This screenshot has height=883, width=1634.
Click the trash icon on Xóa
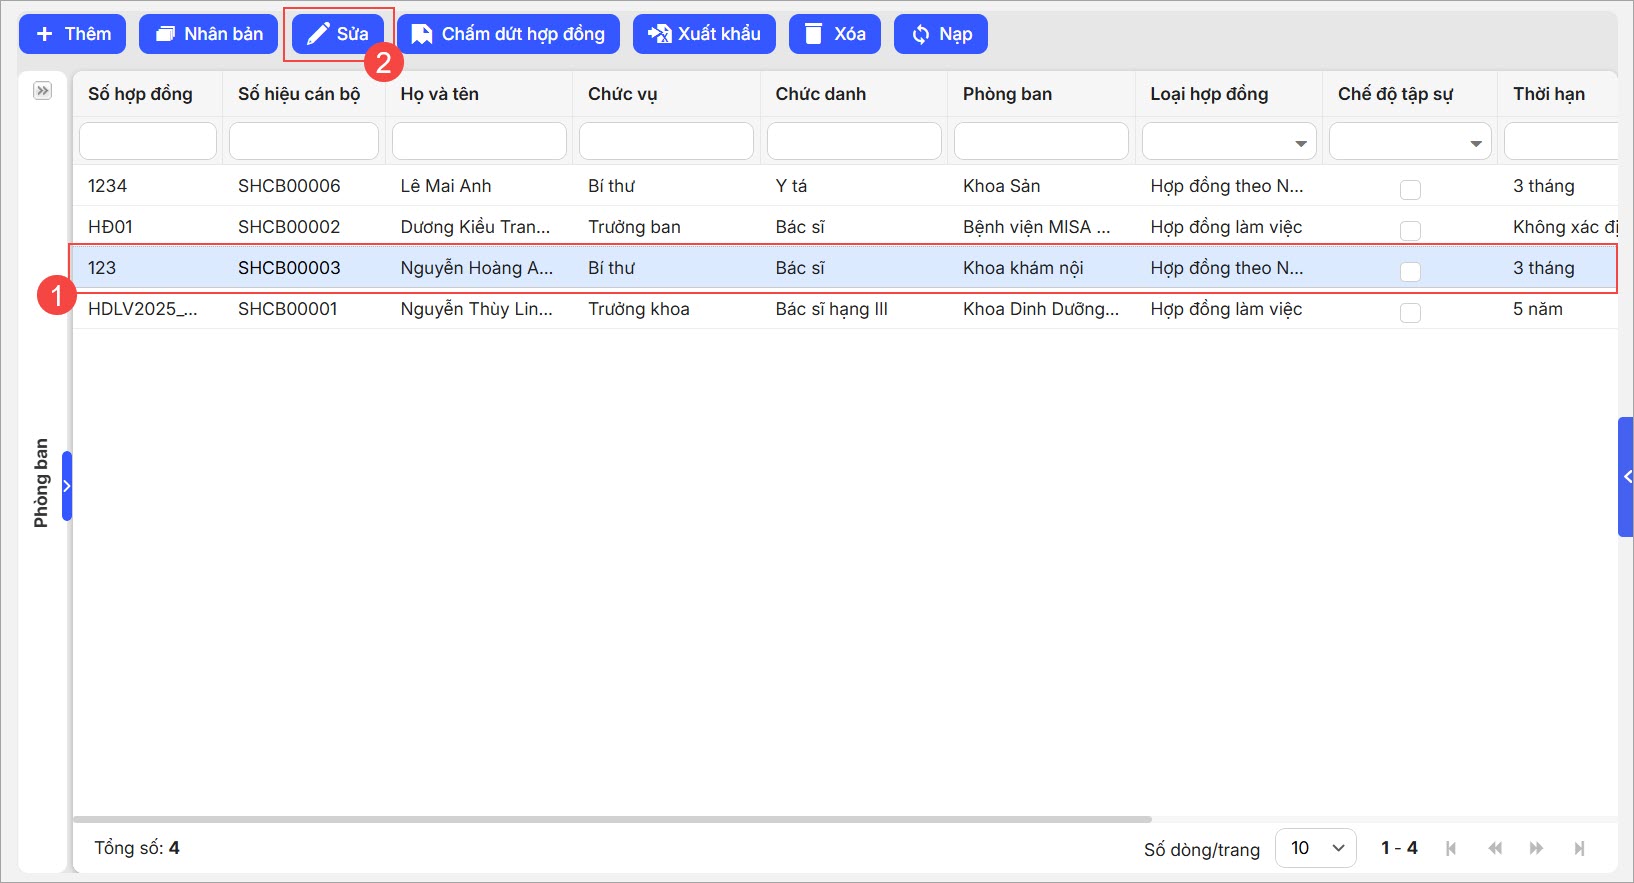[814, 34]
